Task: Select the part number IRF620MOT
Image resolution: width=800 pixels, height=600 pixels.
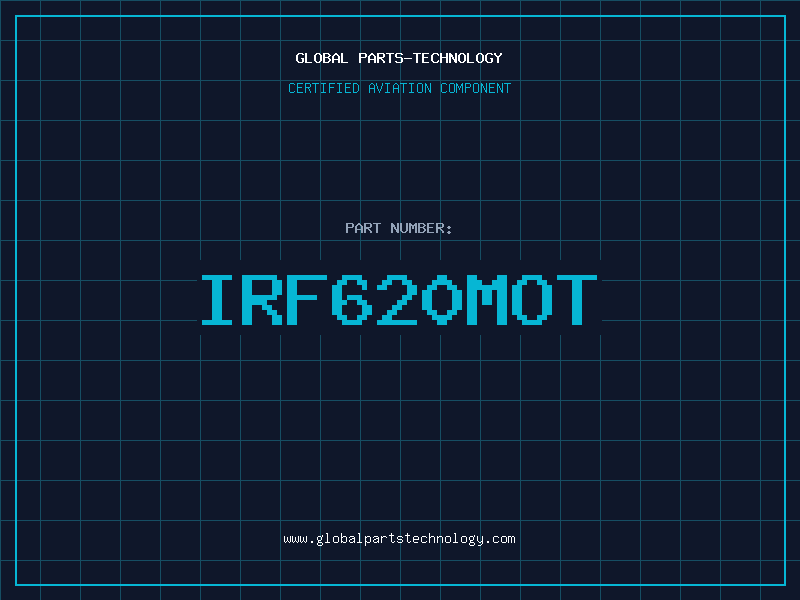Action: (399, 300)
